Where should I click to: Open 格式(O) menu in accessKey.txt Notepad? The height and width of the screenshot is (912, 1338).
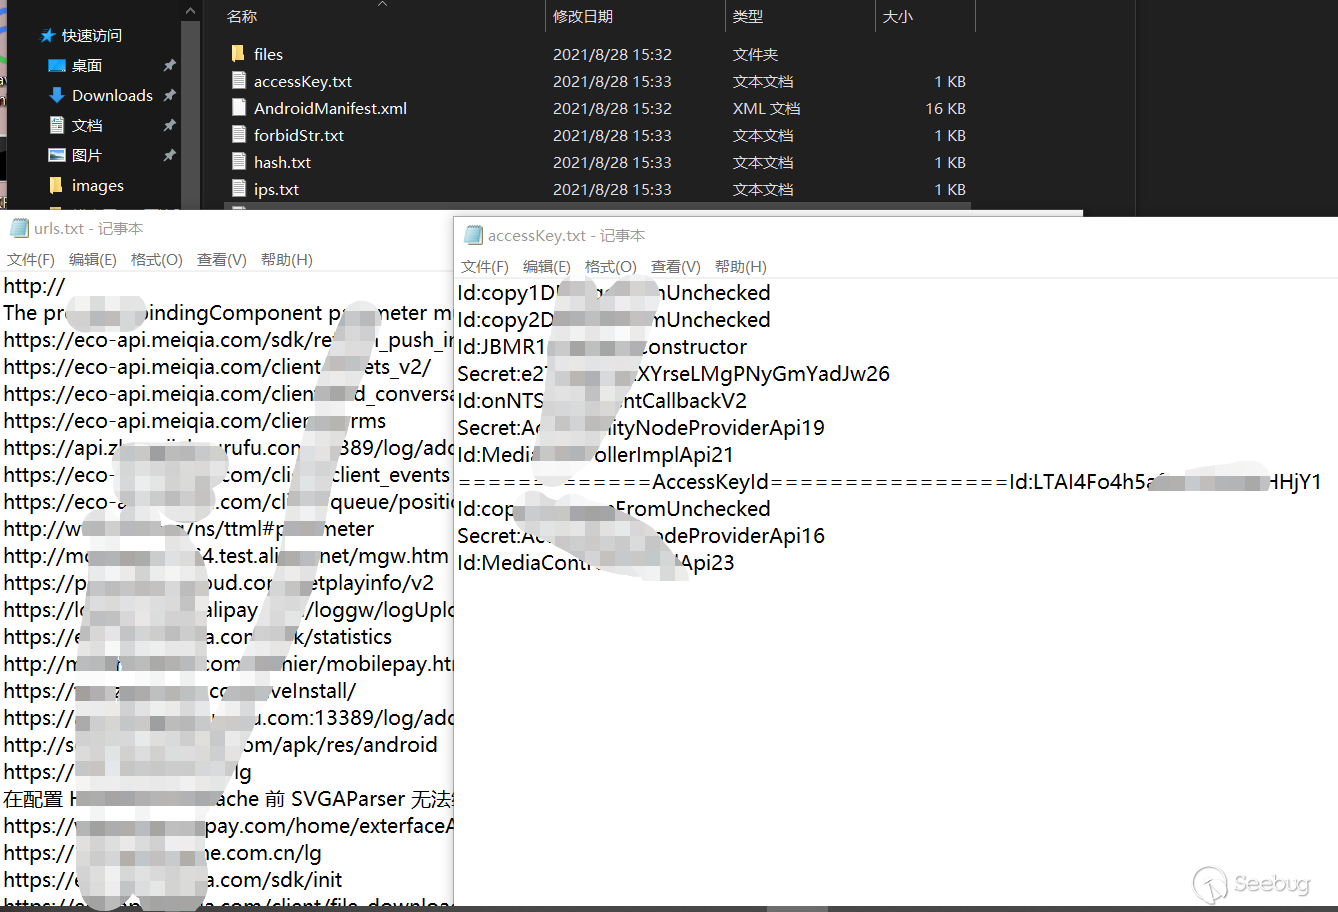click(611, 267)
